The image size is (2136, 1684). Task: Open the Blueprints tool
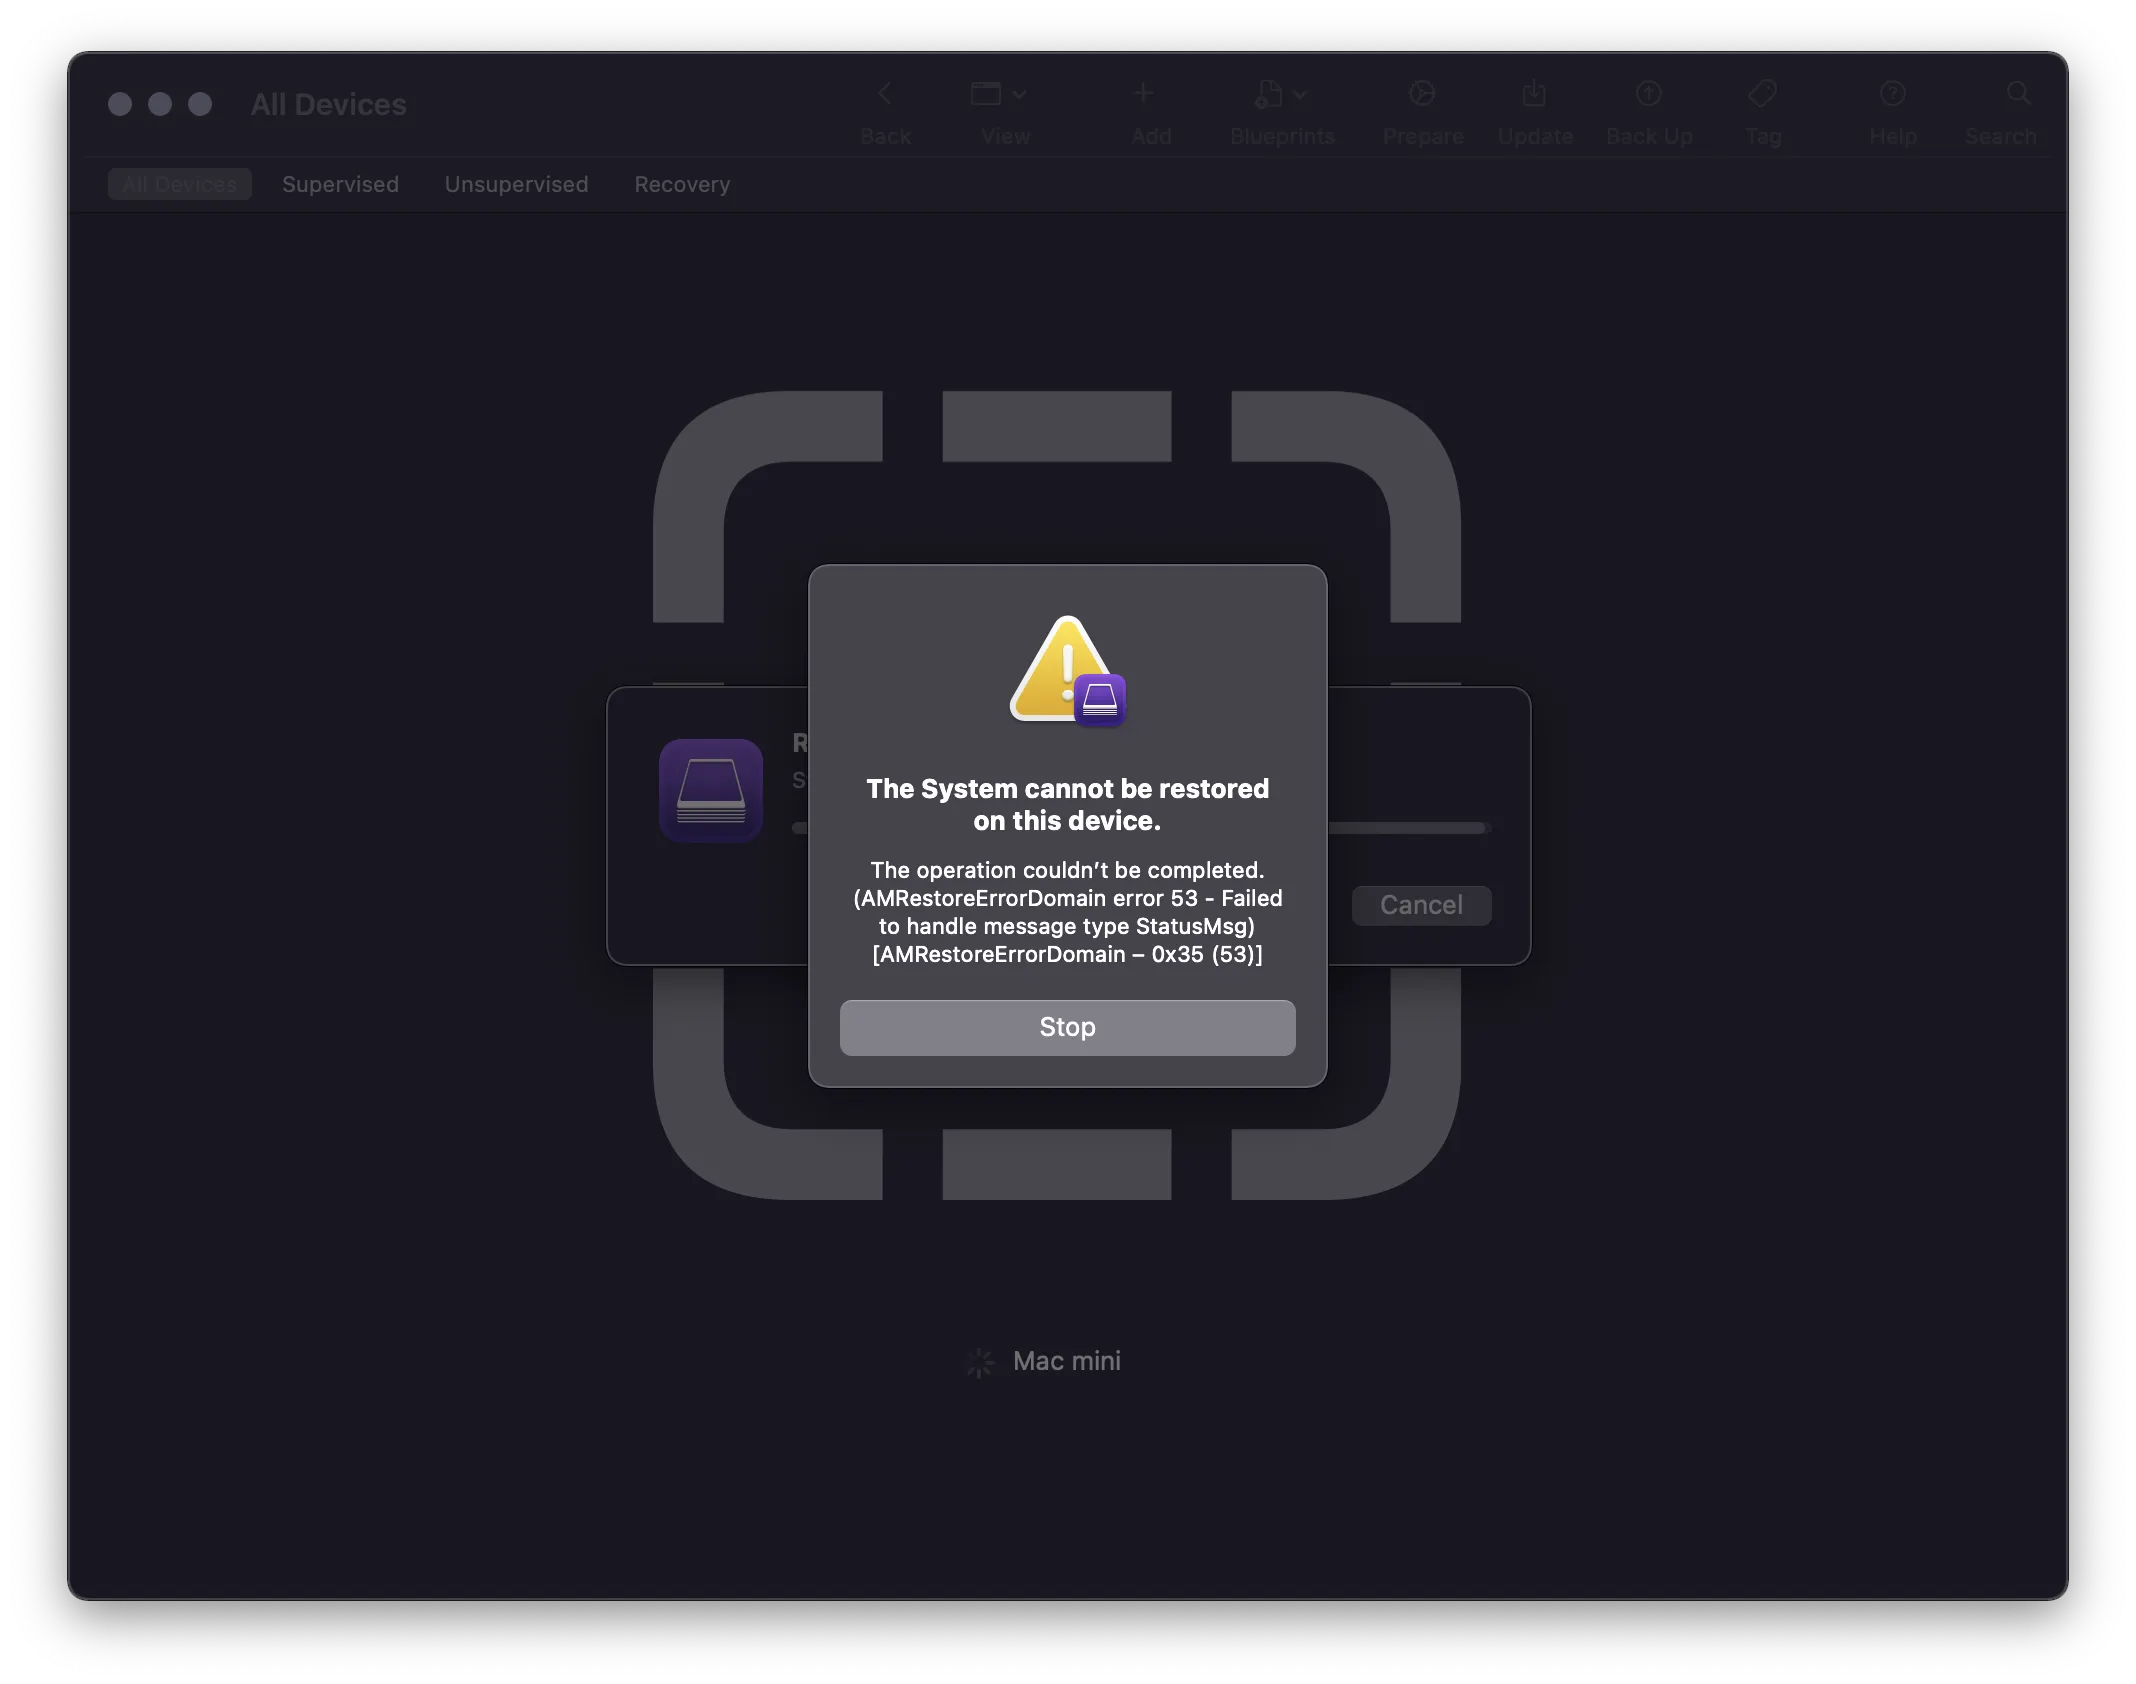tap(1271, 110)
